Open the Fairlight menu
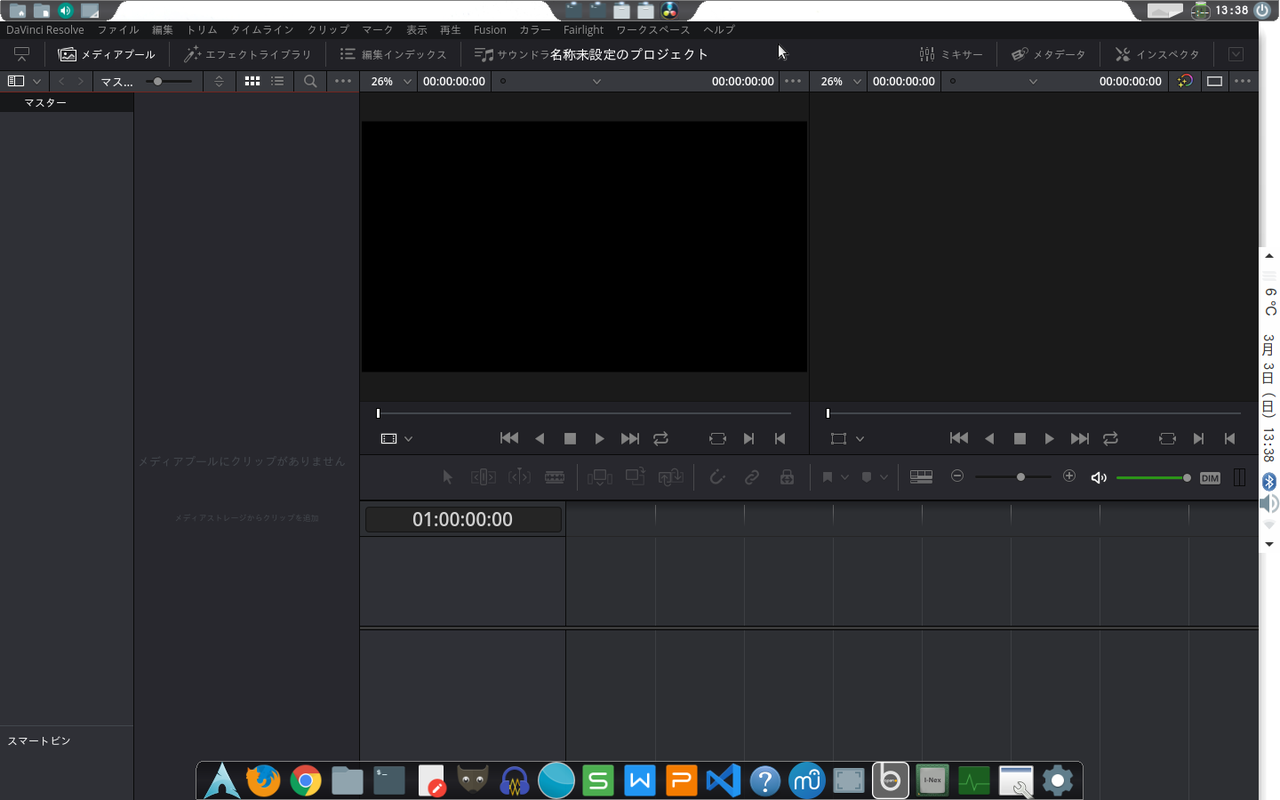1280x800 pixels. point(583,30)
